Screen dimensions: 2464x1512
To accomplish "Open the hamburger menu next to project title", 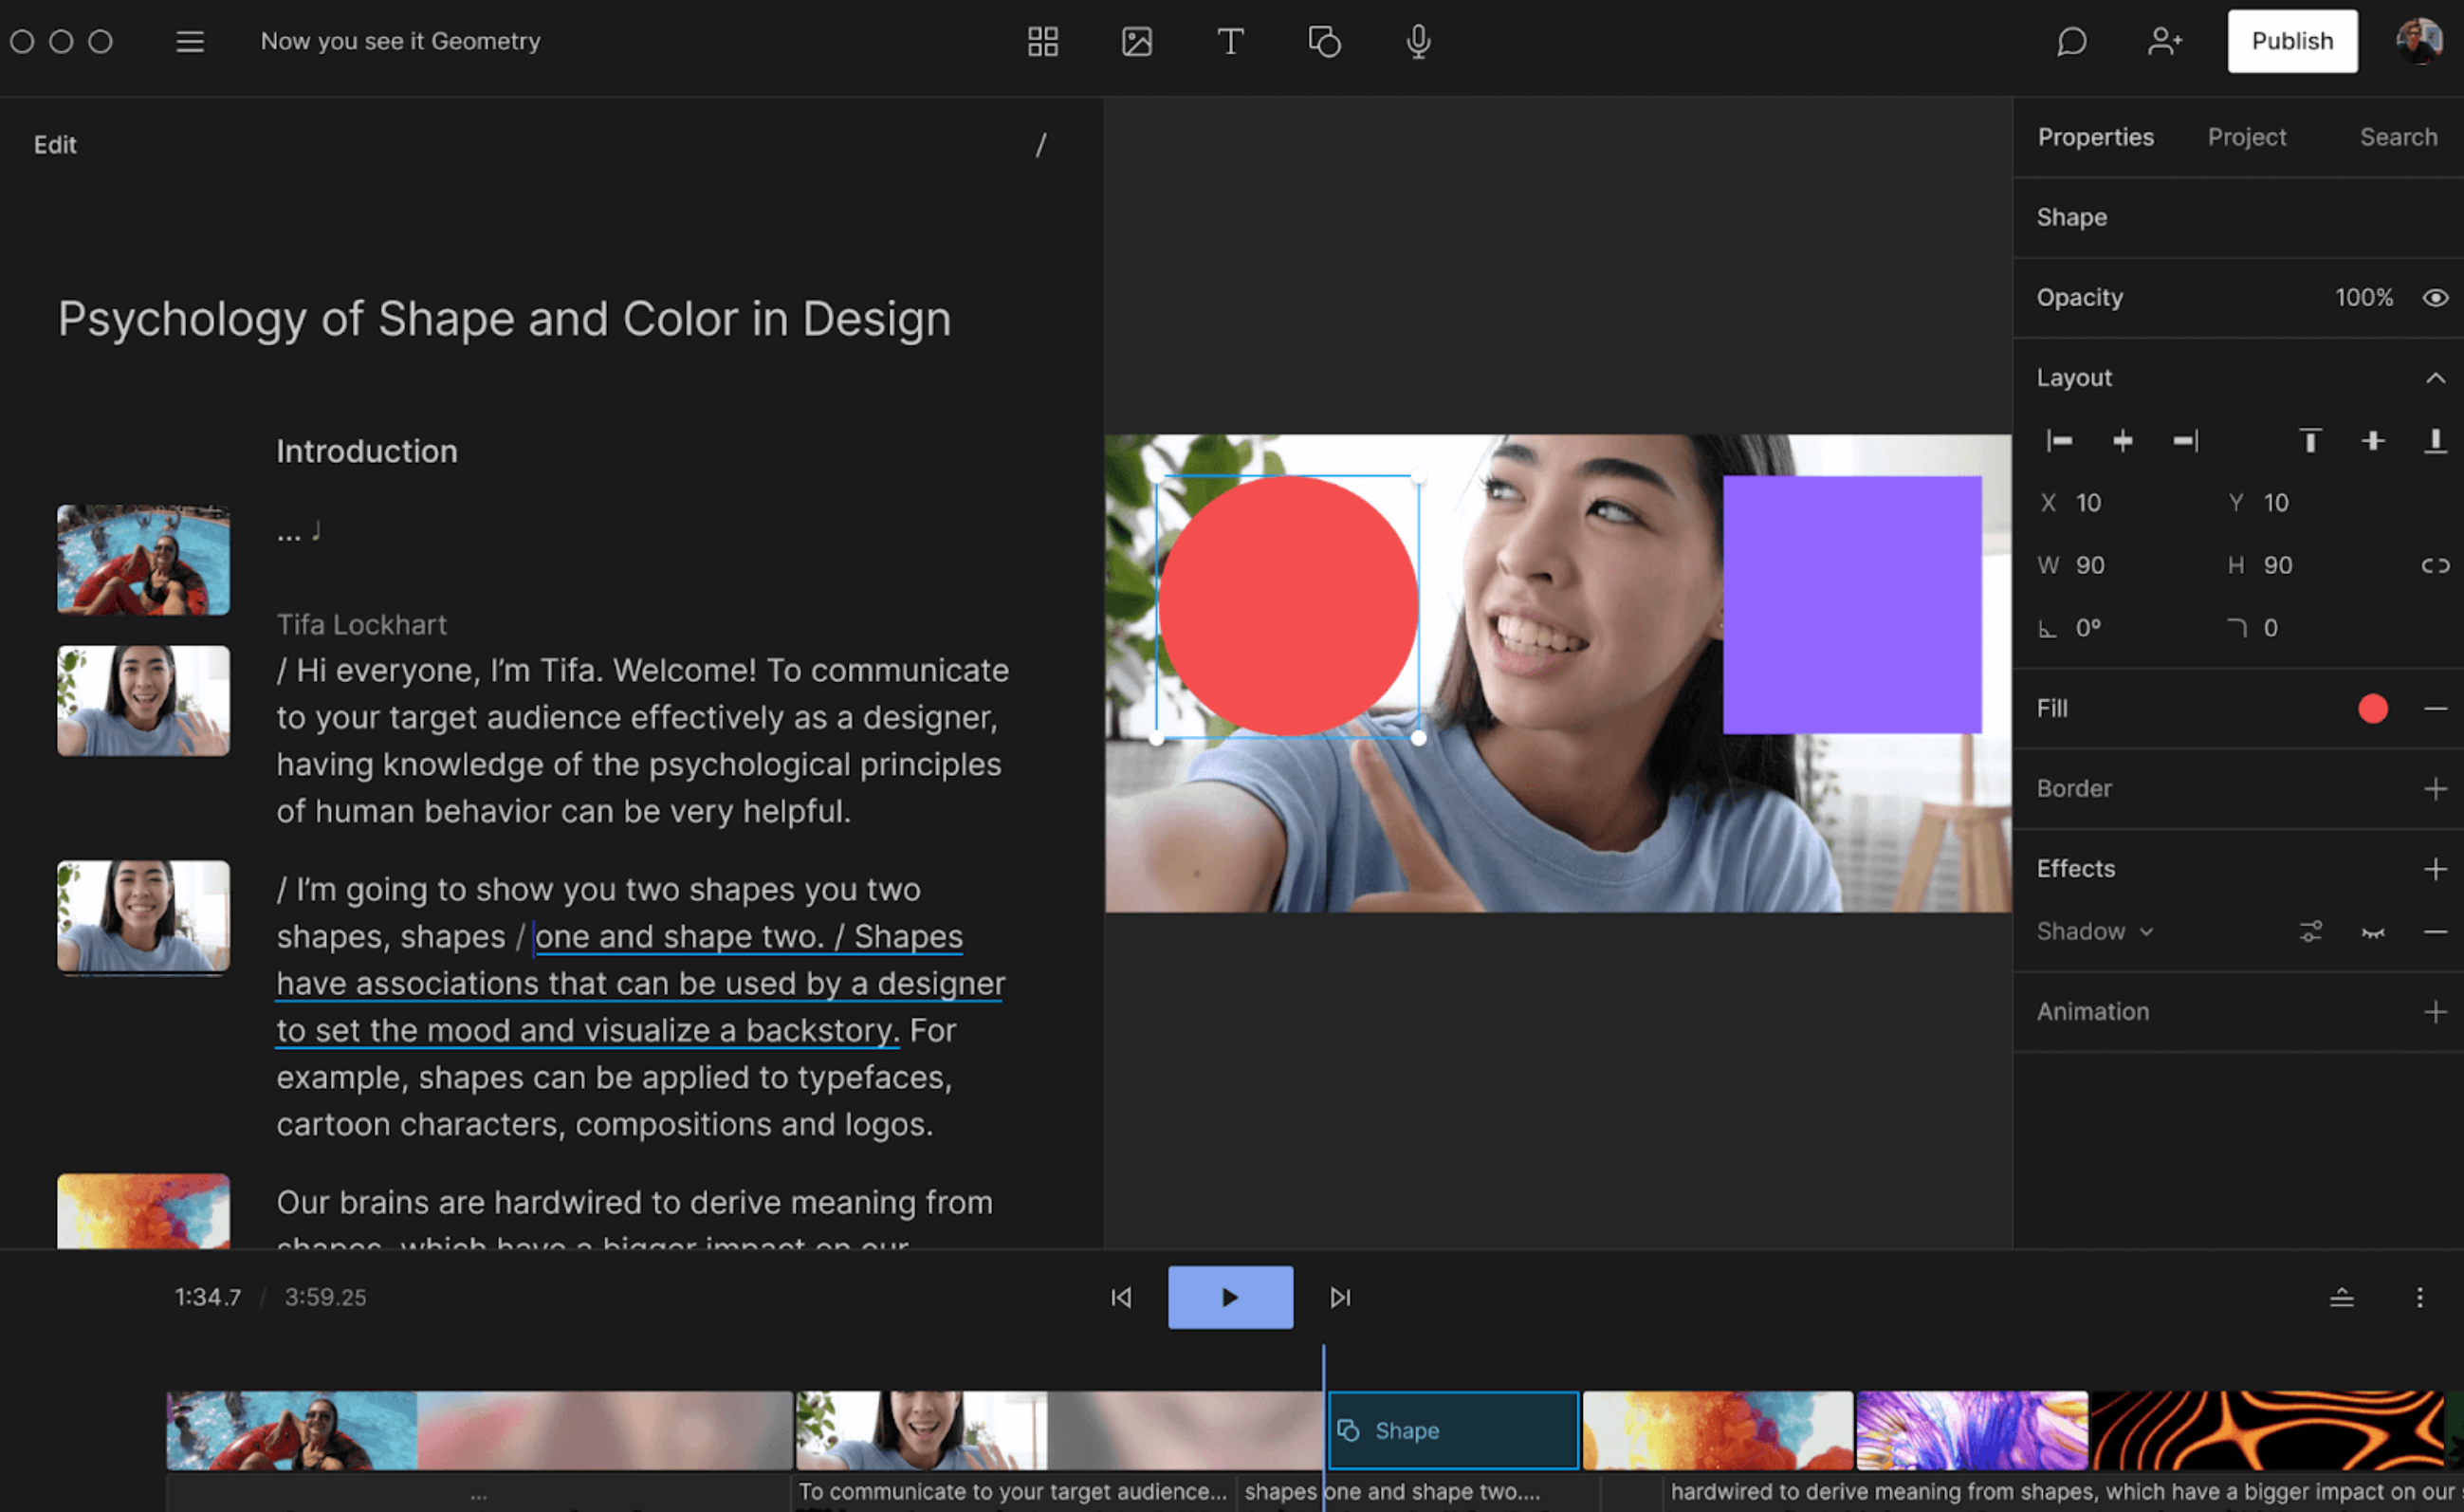I will (189, 41).
